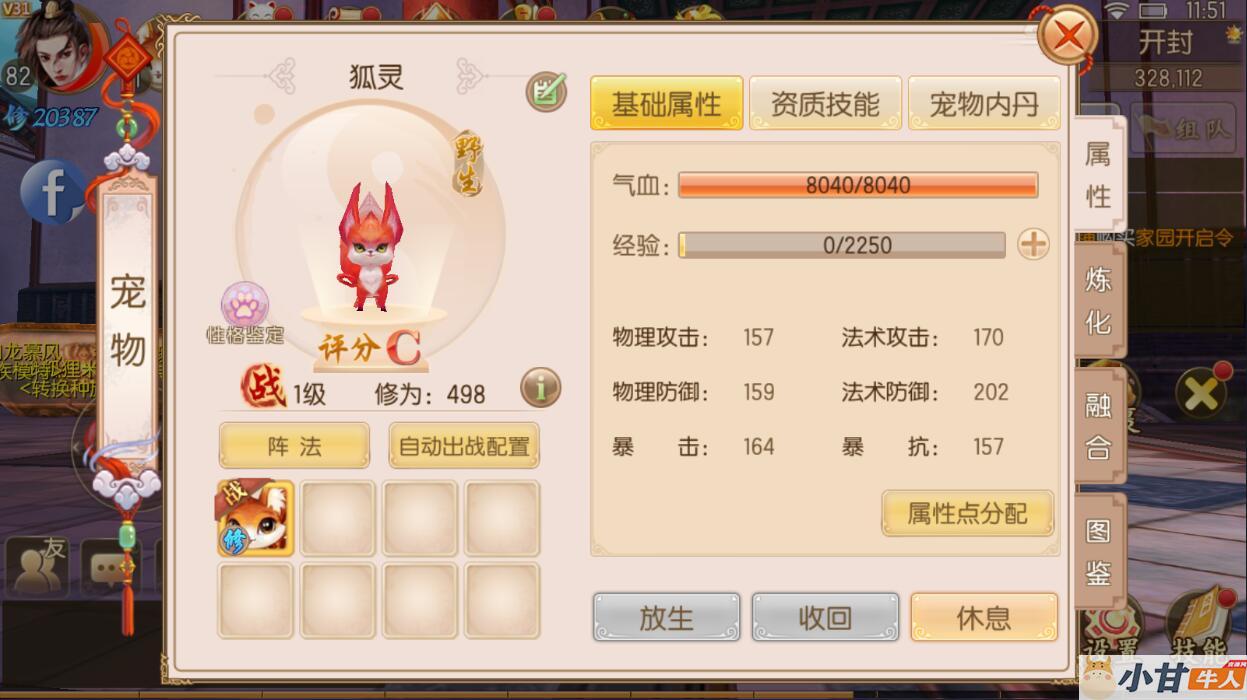
Task: Switch to 宠物内丹 tab
Action: tap(984, 104)
